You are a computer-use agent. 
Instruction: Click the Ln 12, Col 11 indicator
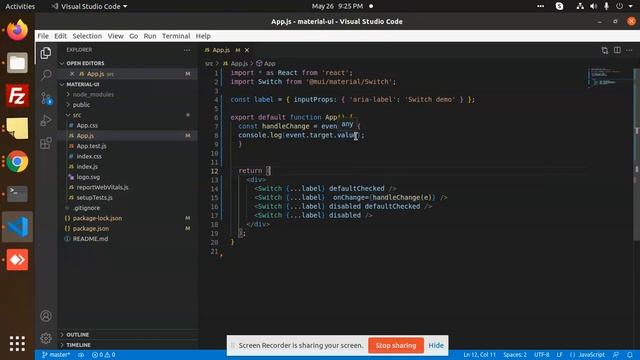point(480,355)
